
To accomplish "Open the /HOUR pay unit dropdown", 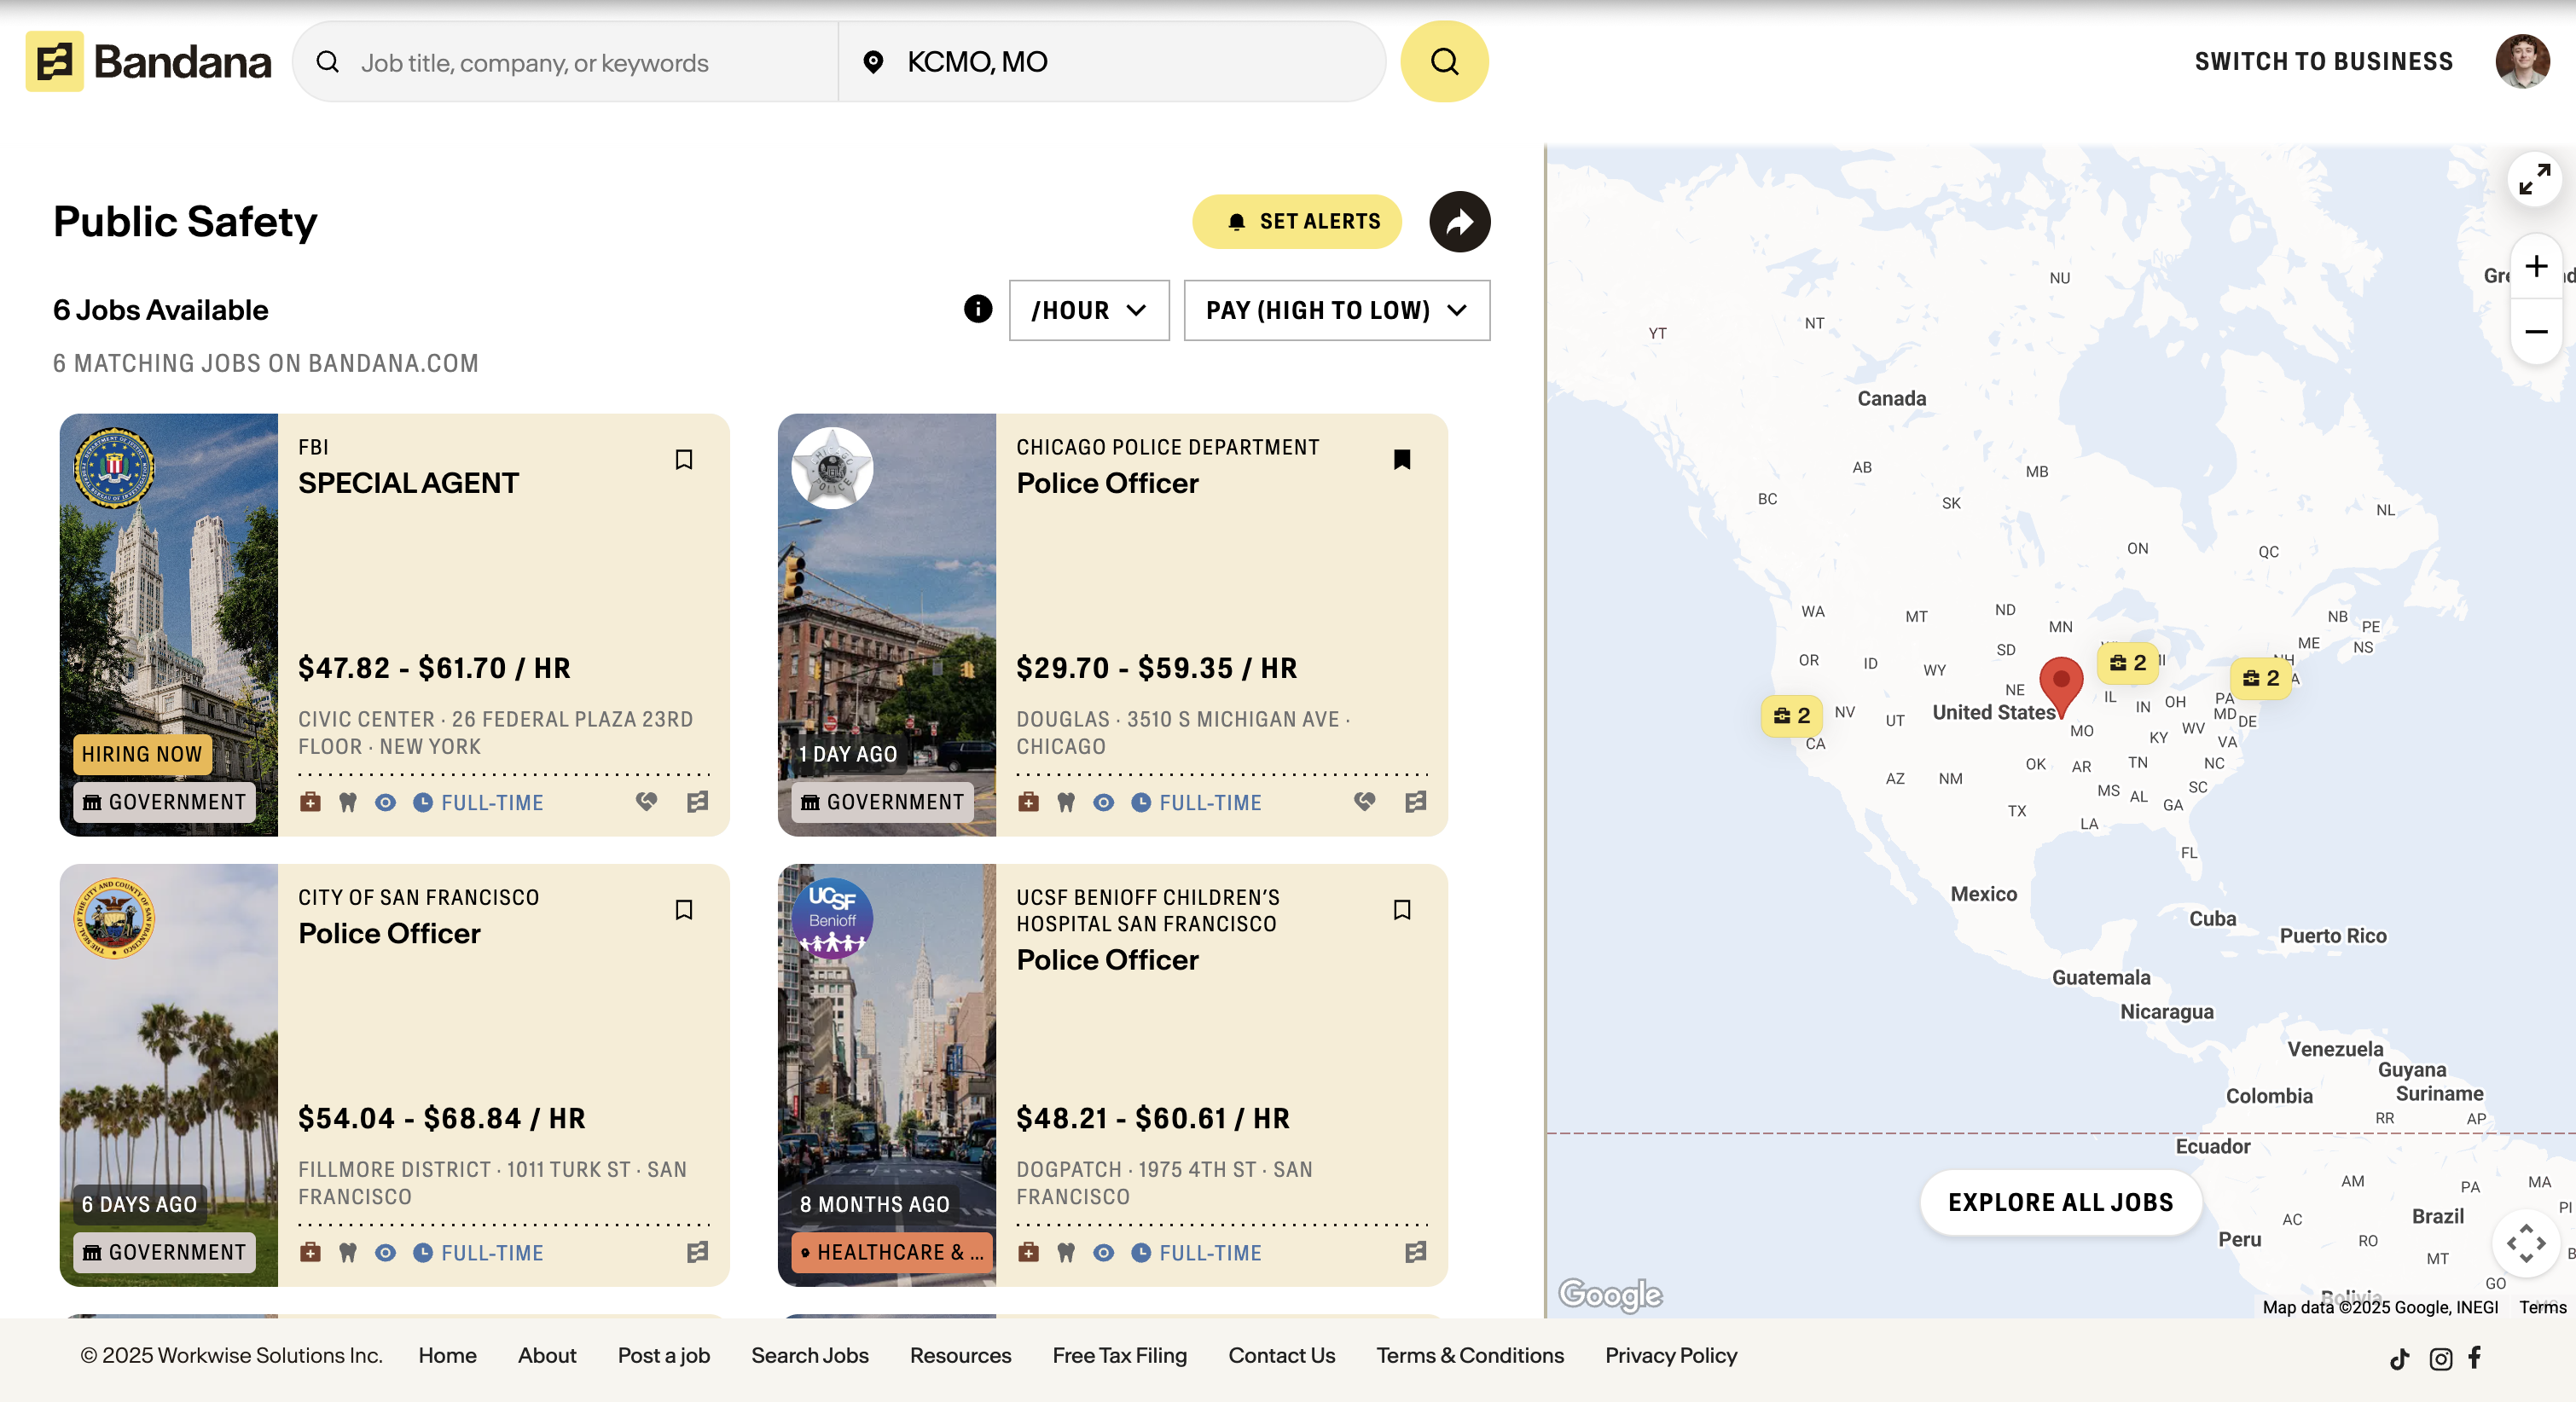I will (1088, 310).
